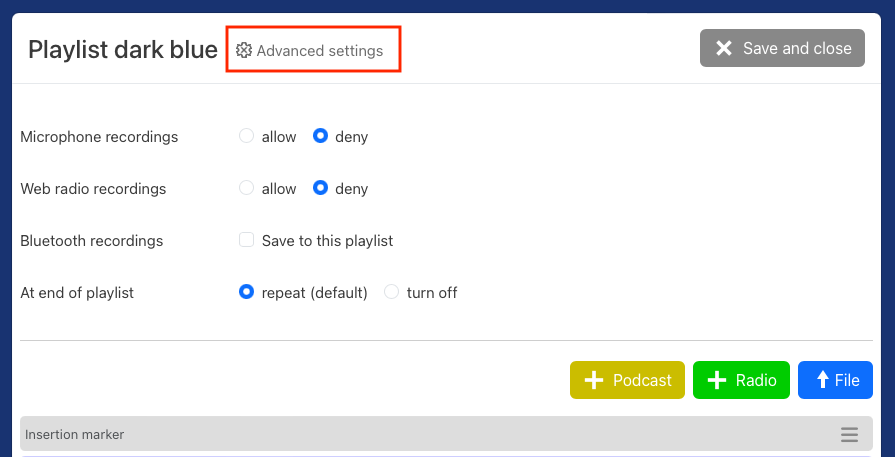Add a podcast with the yellow Podcast button

click(x=627, y=380)
